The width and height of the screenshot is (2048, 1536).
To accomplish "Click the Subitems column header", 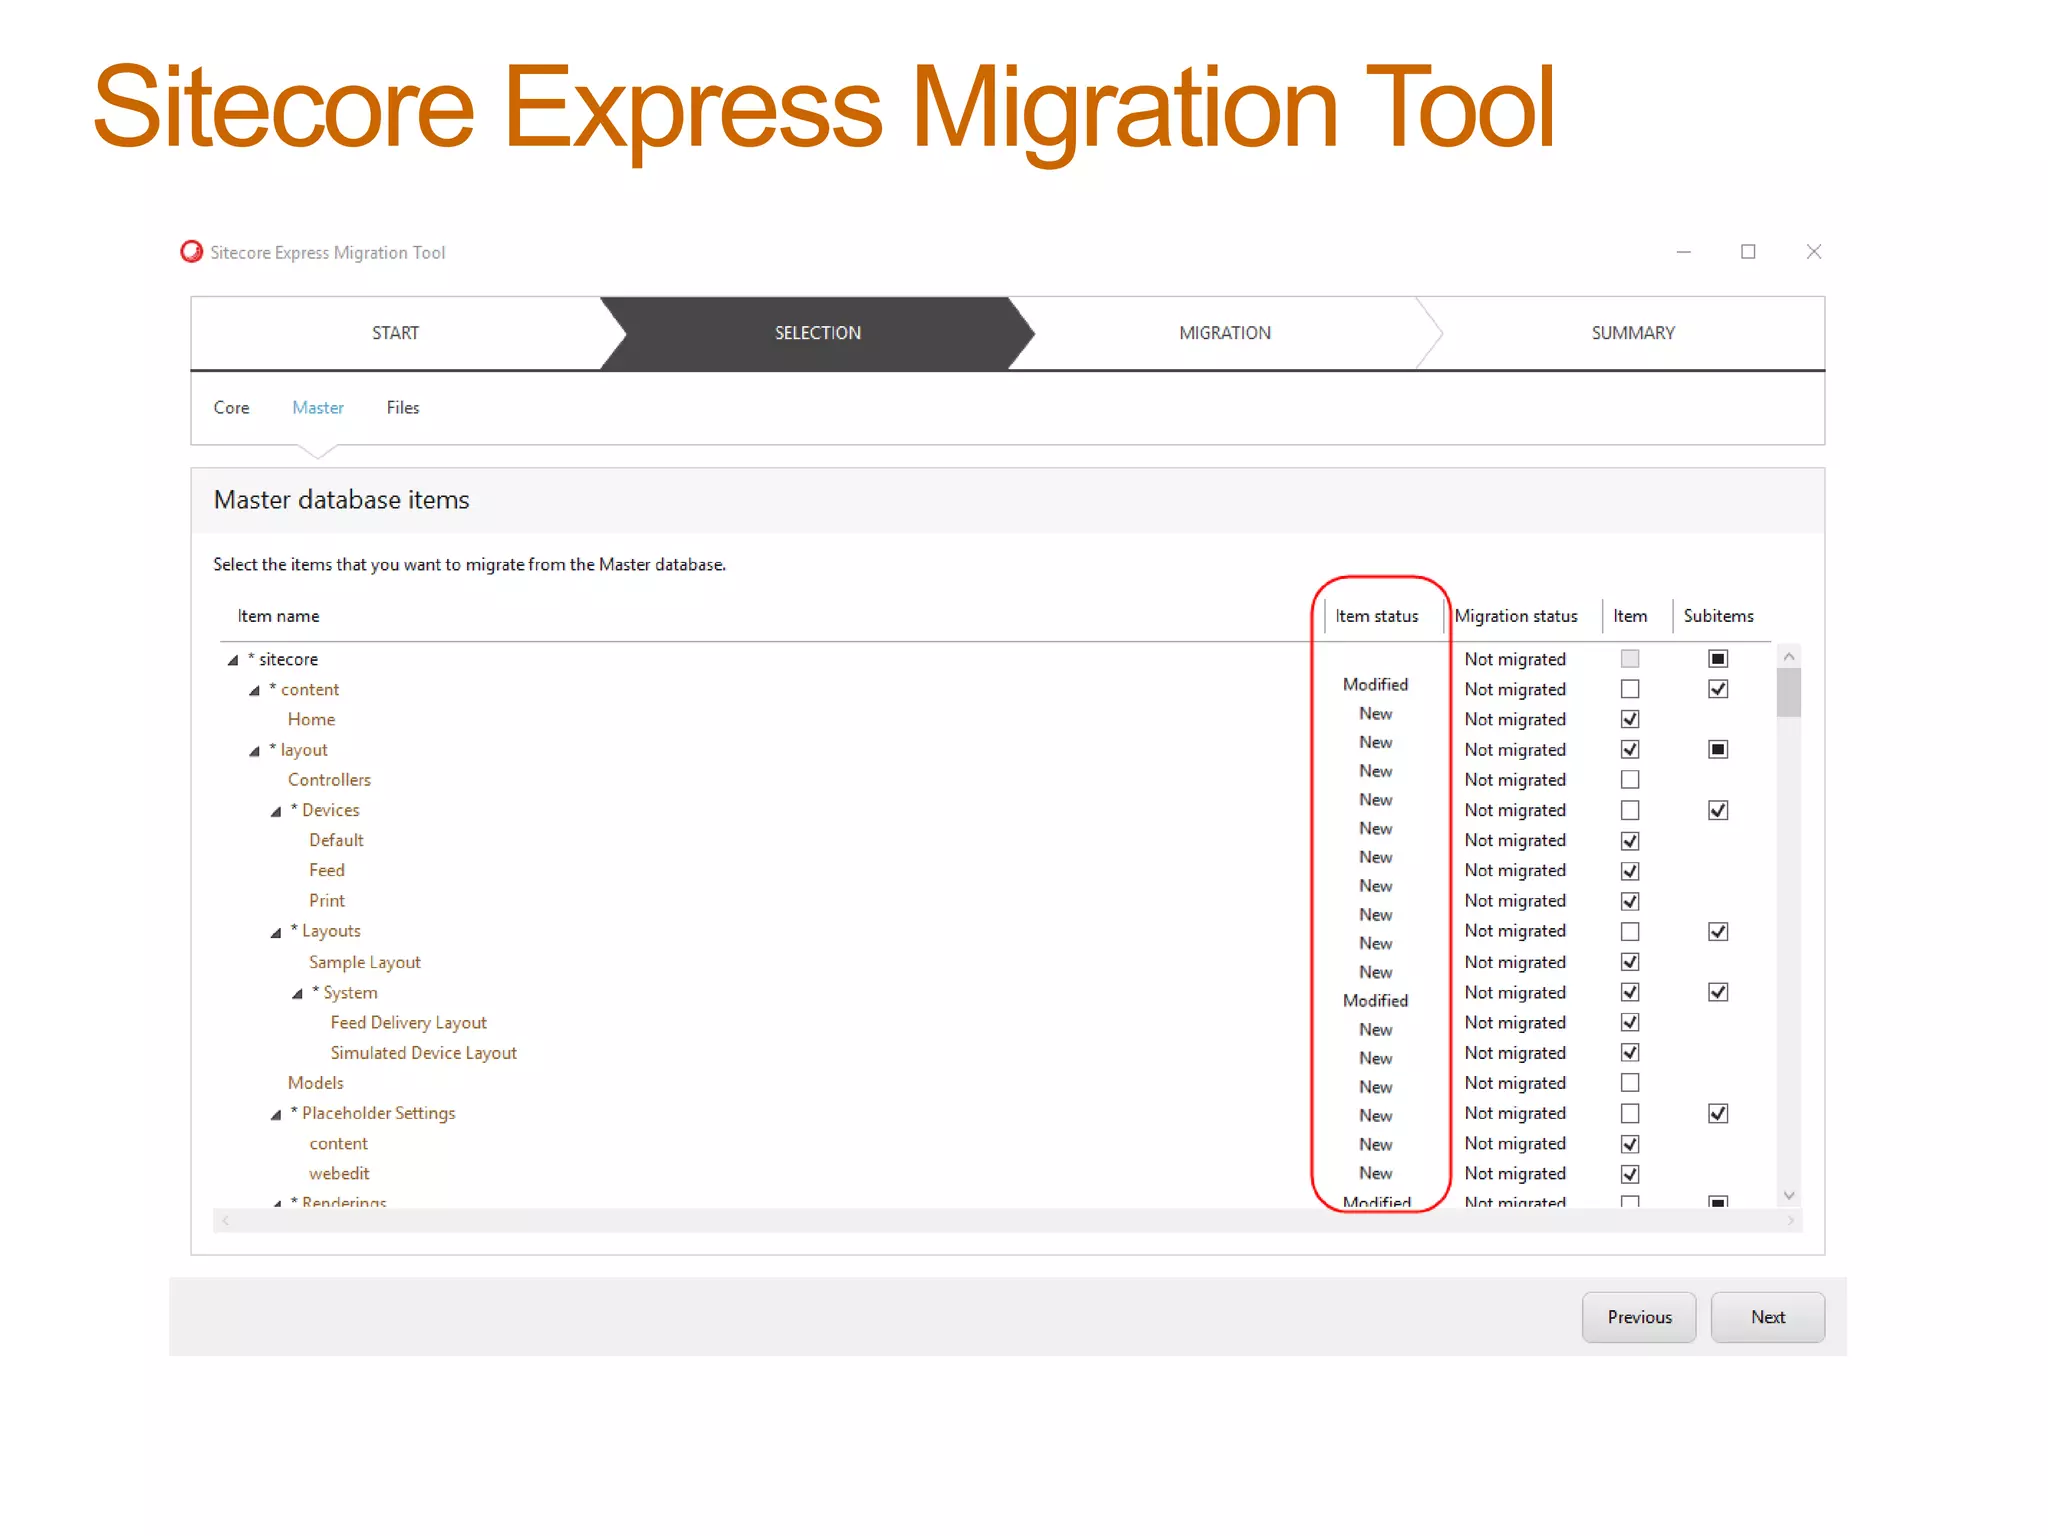I will 1718,616.
